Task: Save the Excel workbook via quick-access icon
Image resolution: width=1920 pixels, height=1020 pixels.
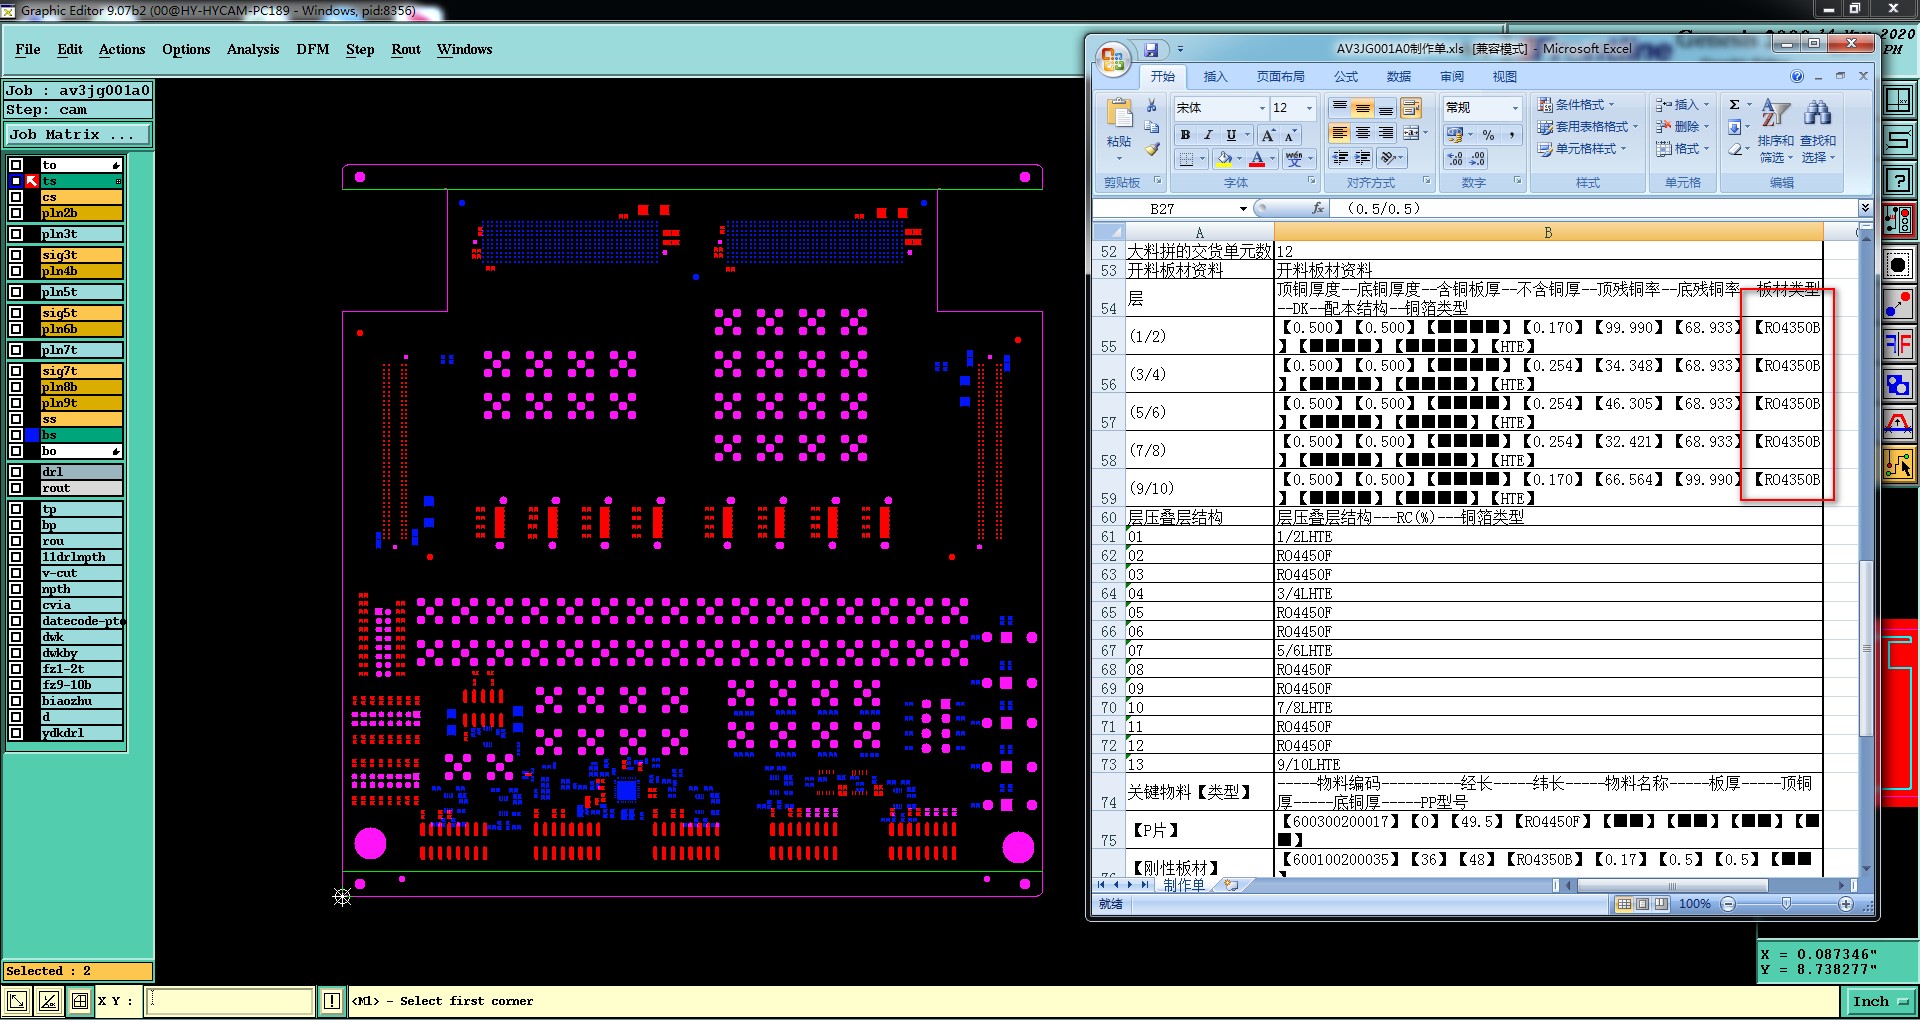Action: pyautogui.click(x=1151, y=49)
